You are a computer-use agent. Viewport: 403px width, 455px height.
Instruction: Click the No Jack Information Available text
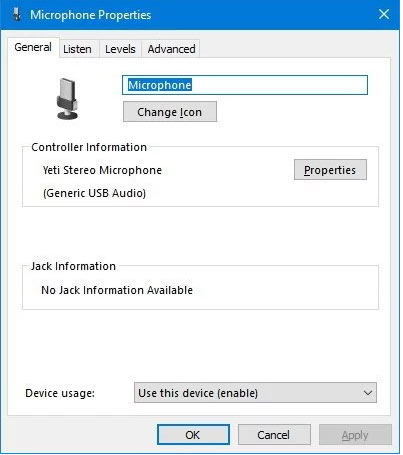(117, 290)
